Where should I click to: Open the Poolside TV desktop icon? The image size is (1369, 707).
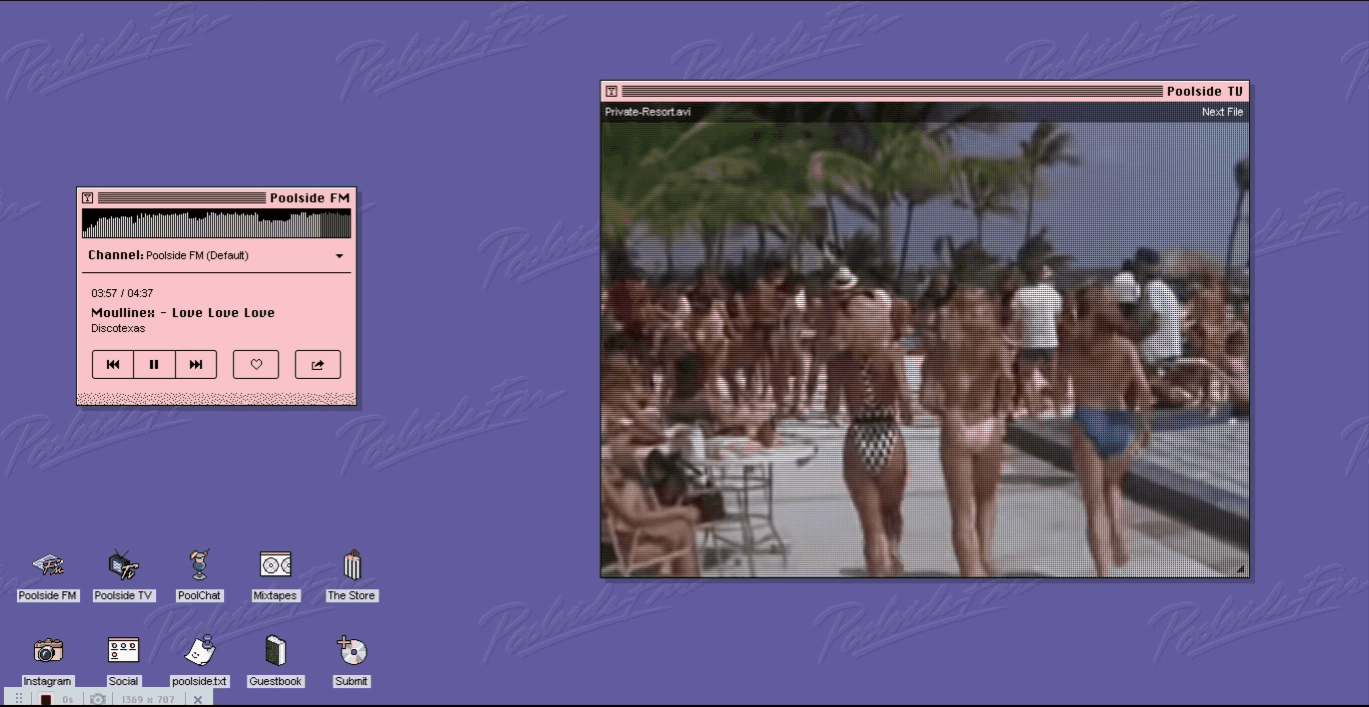123,575
